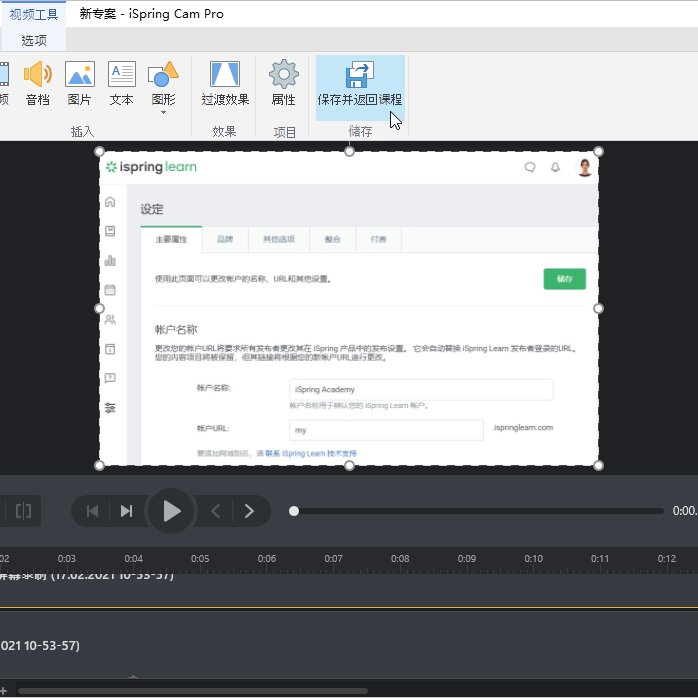
Task: Select the 其他选项 tab in preview
Action: click(x=279, y=239)
